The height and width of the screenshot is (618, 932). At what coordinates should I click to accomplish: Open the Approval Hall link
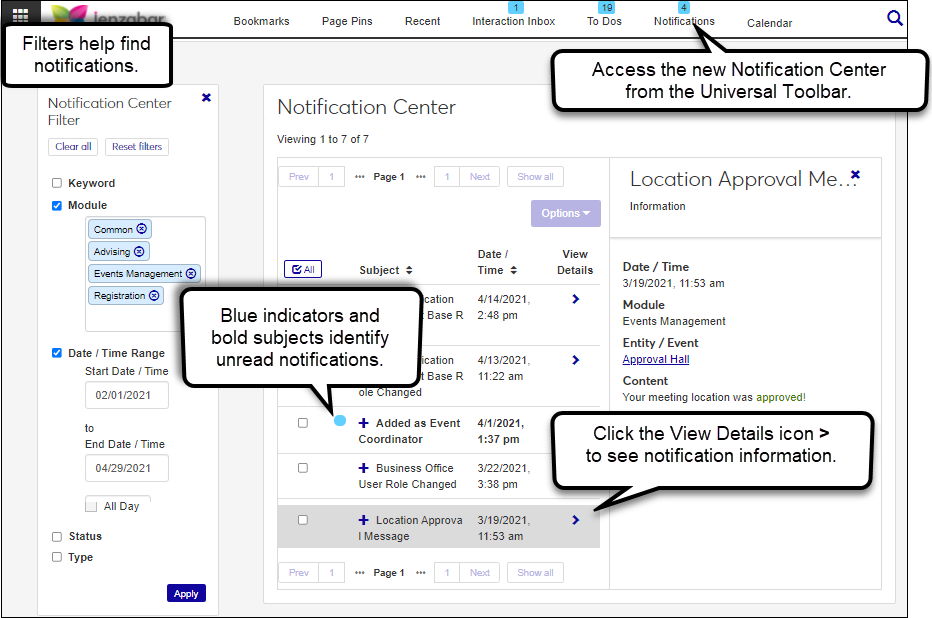(x=654, y=359)
